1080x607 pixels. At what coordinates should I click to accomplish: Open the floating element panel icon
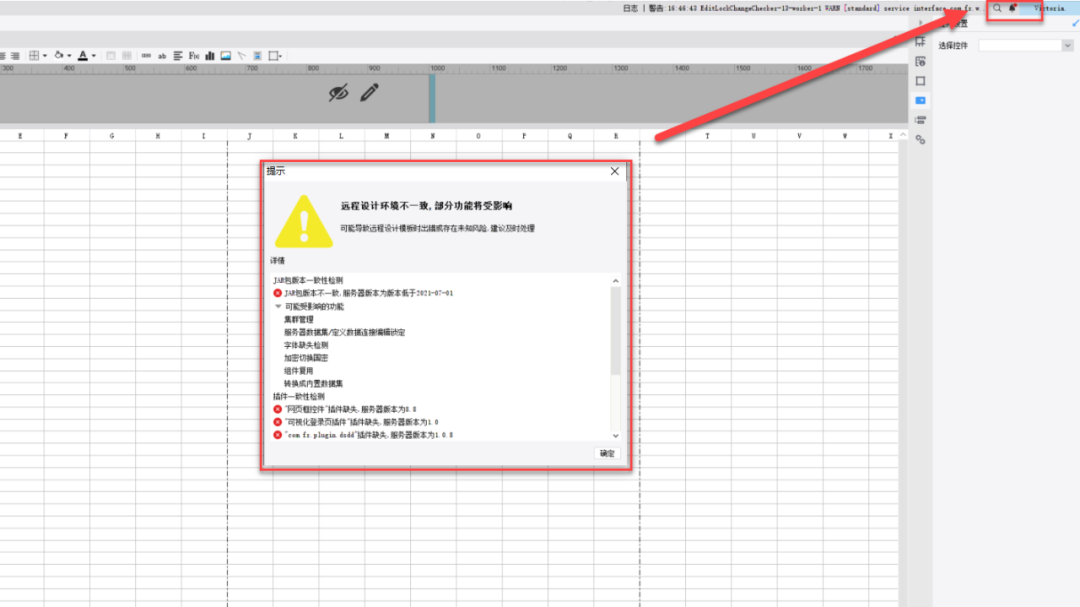pyautogui.click(x=920, y=81)
